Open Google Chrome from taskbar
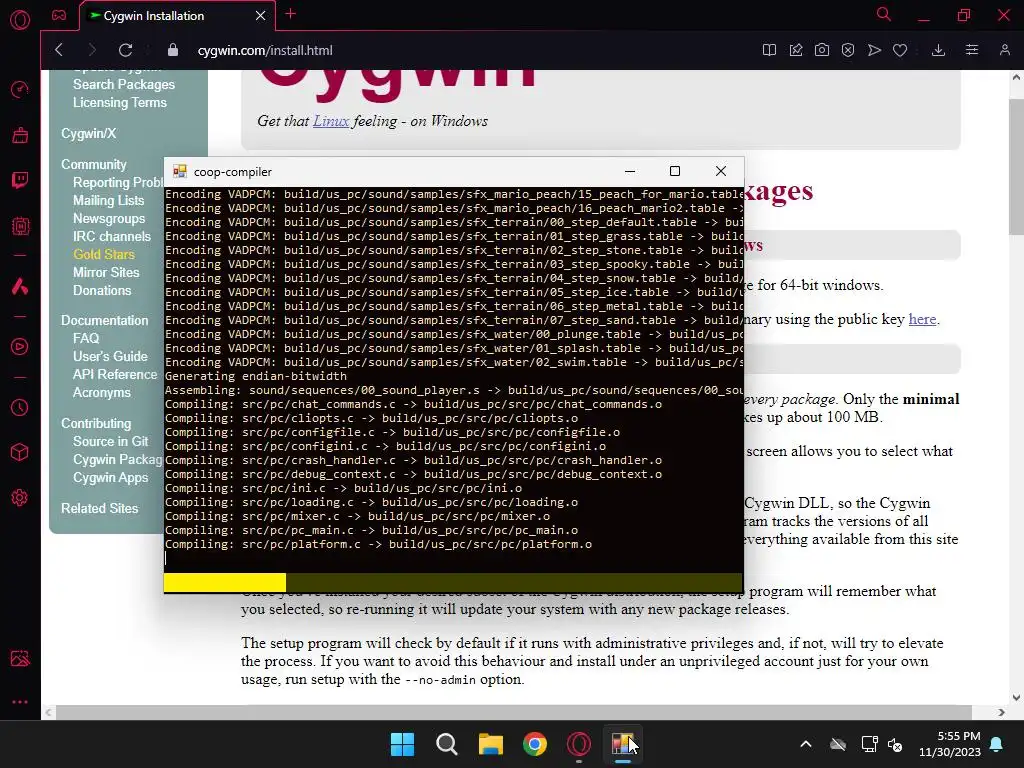This screenshot has height=768, width=1024. coord(535,744)
